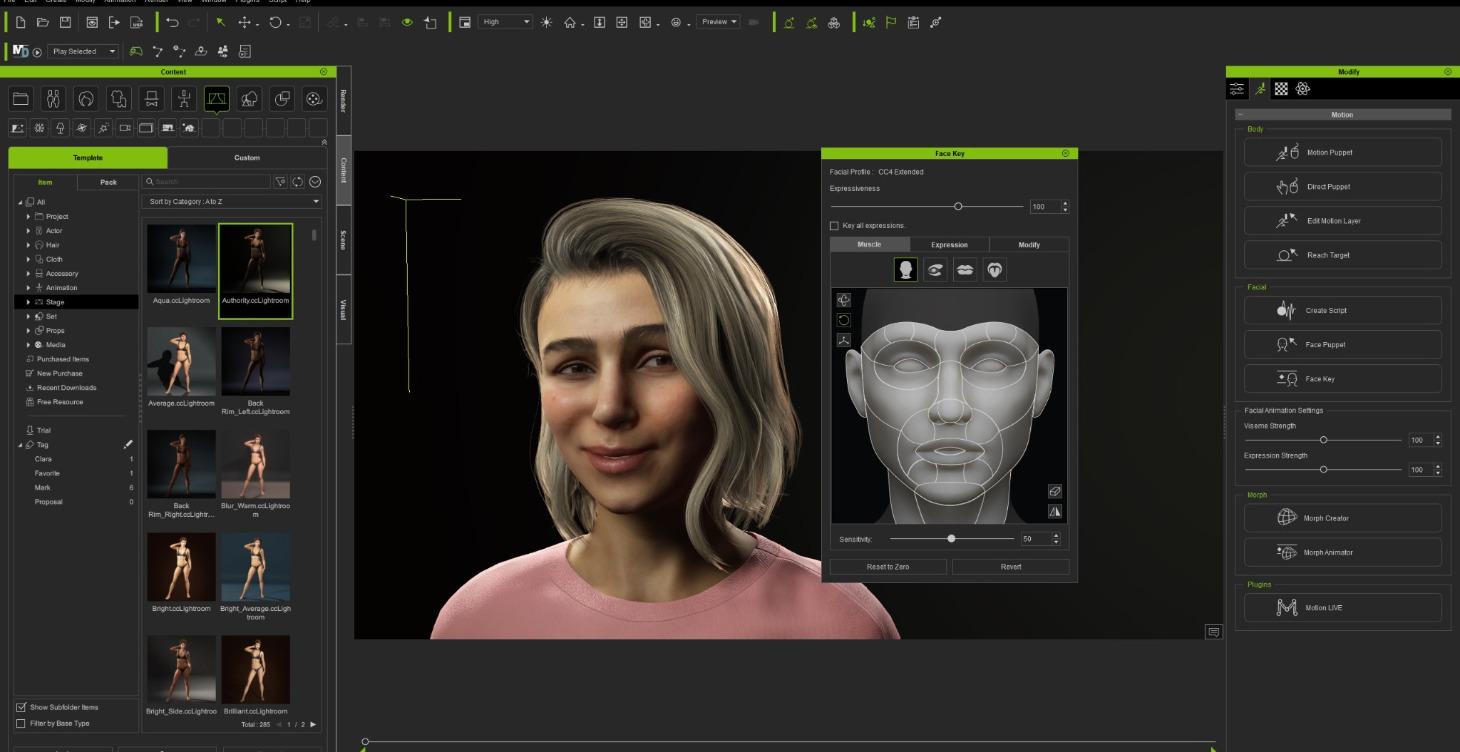The image size is (1460, 752).
Task: Launch Motion LIVE plugin
Action: point(1342,607)
